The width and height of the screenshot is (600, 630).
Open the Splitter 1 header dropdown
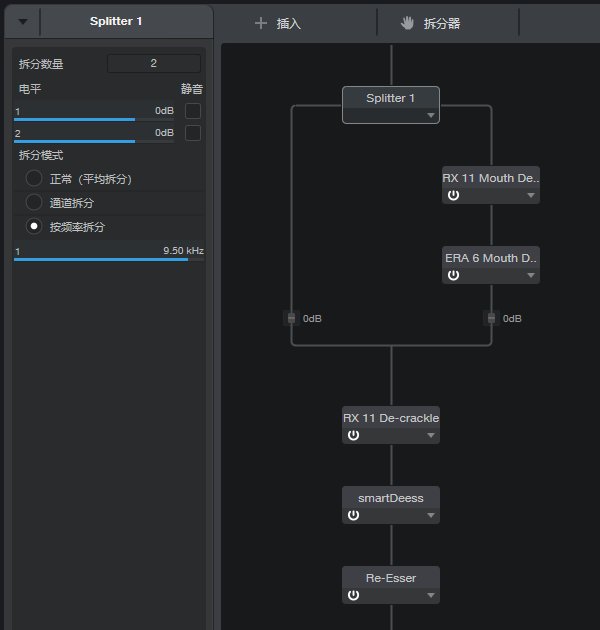[23, 22]
